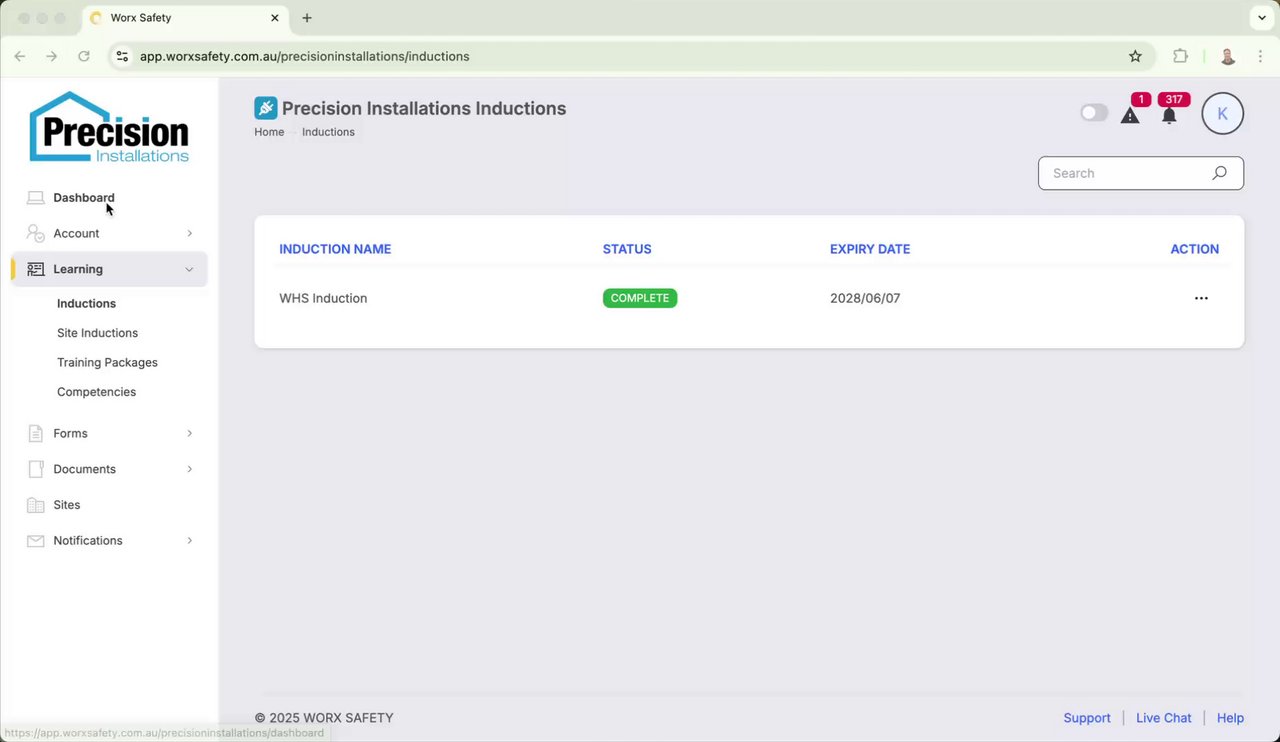This screenshot has width=1280, height=742.
Task: Click the Notifications envelope icon
Action: [x=35, y=541]
